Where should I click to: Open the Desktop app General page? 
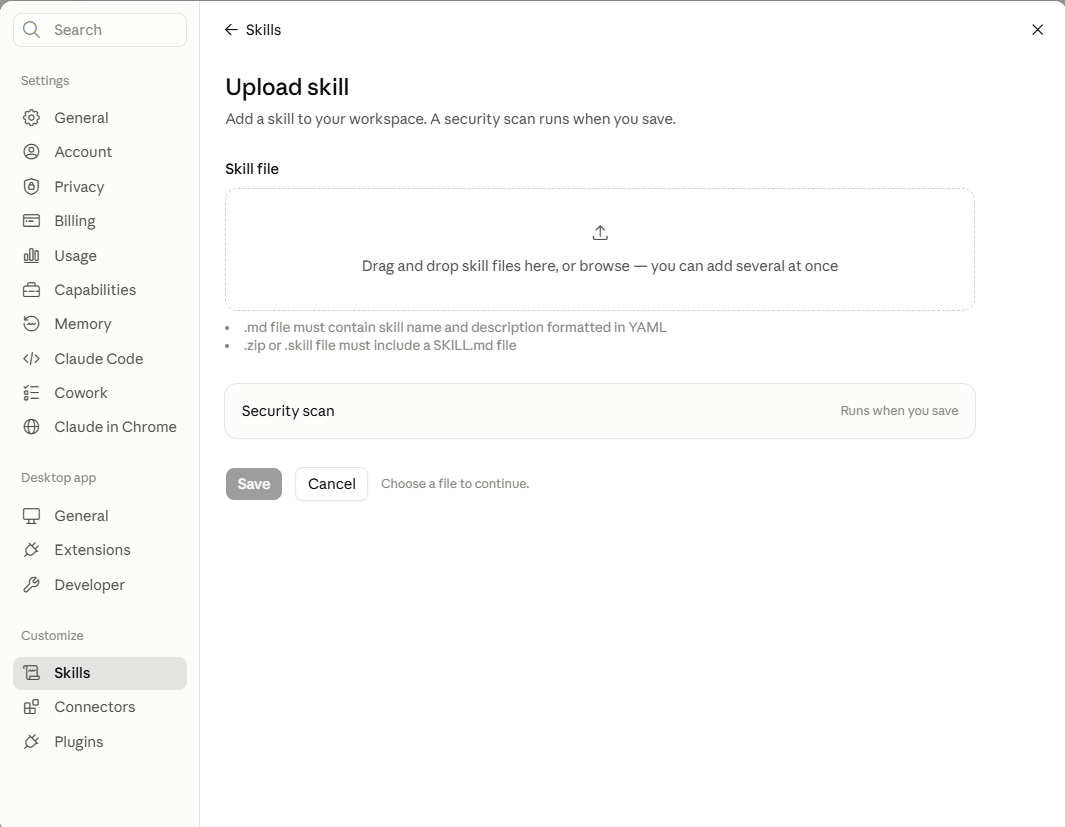(x=100, y=516)
